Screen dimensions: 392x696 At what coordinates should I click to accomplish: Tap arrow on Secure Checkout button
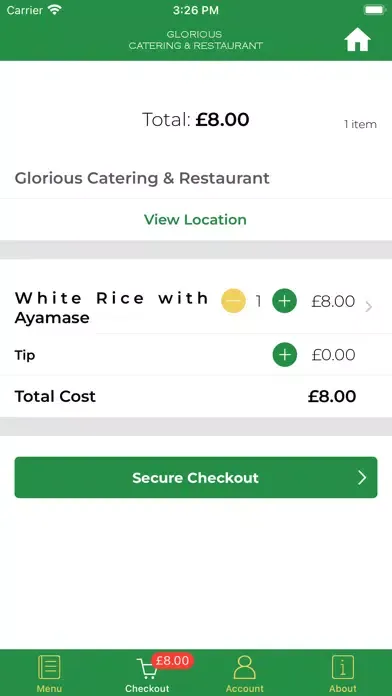coord(362,478)
